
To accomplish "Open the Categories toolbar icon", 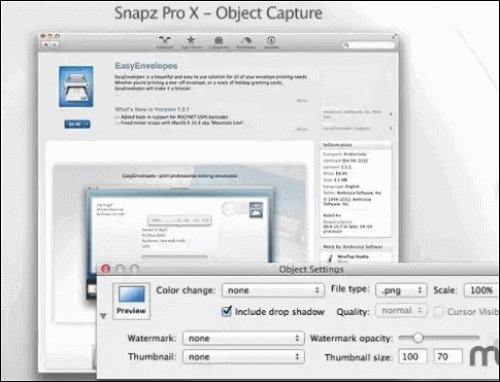I will (219, 42).
